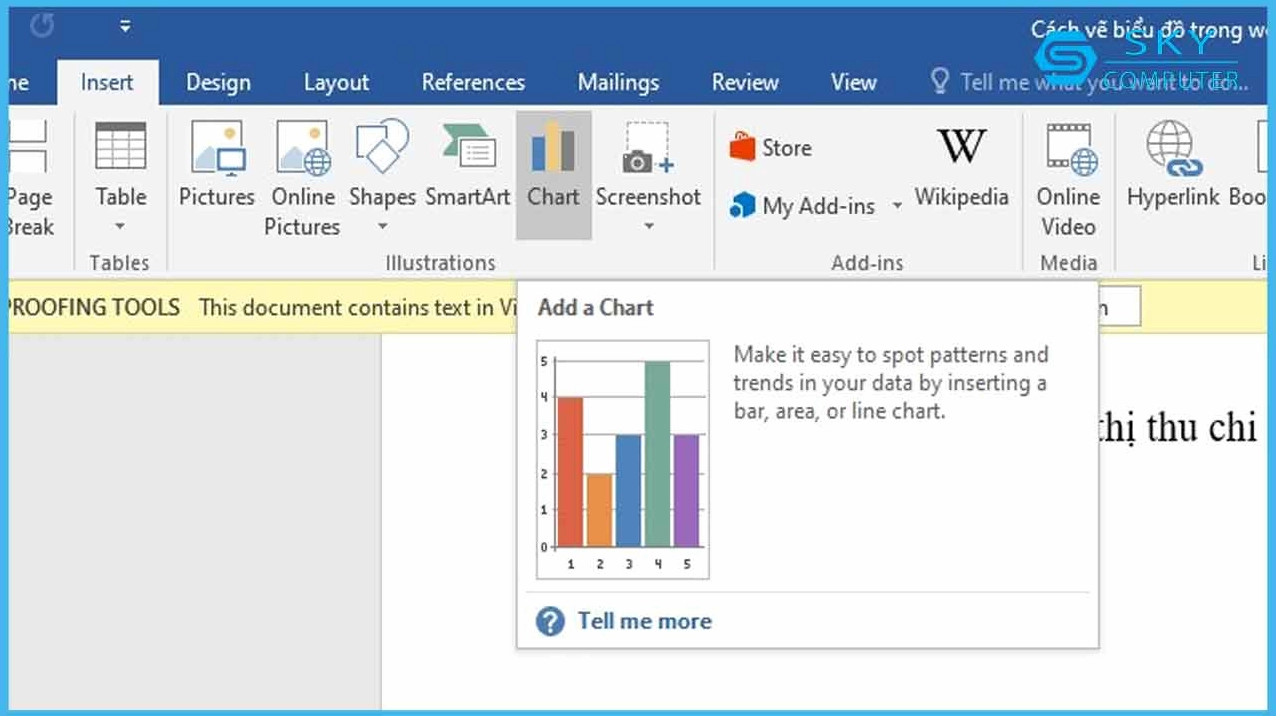This screenshot has width=1276, height=716.
Task: Expand the Shapes dropdown arrow
Action: click(x=382, y=227)
